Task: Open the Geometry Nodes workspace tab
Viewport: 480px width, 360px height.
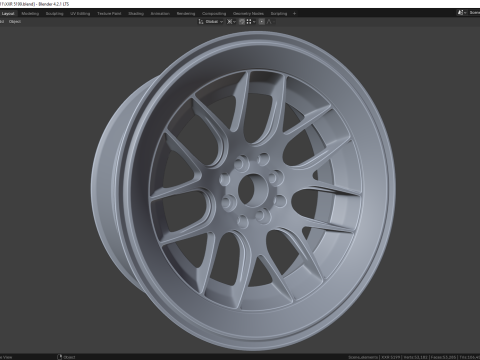Action: (248, 13)
